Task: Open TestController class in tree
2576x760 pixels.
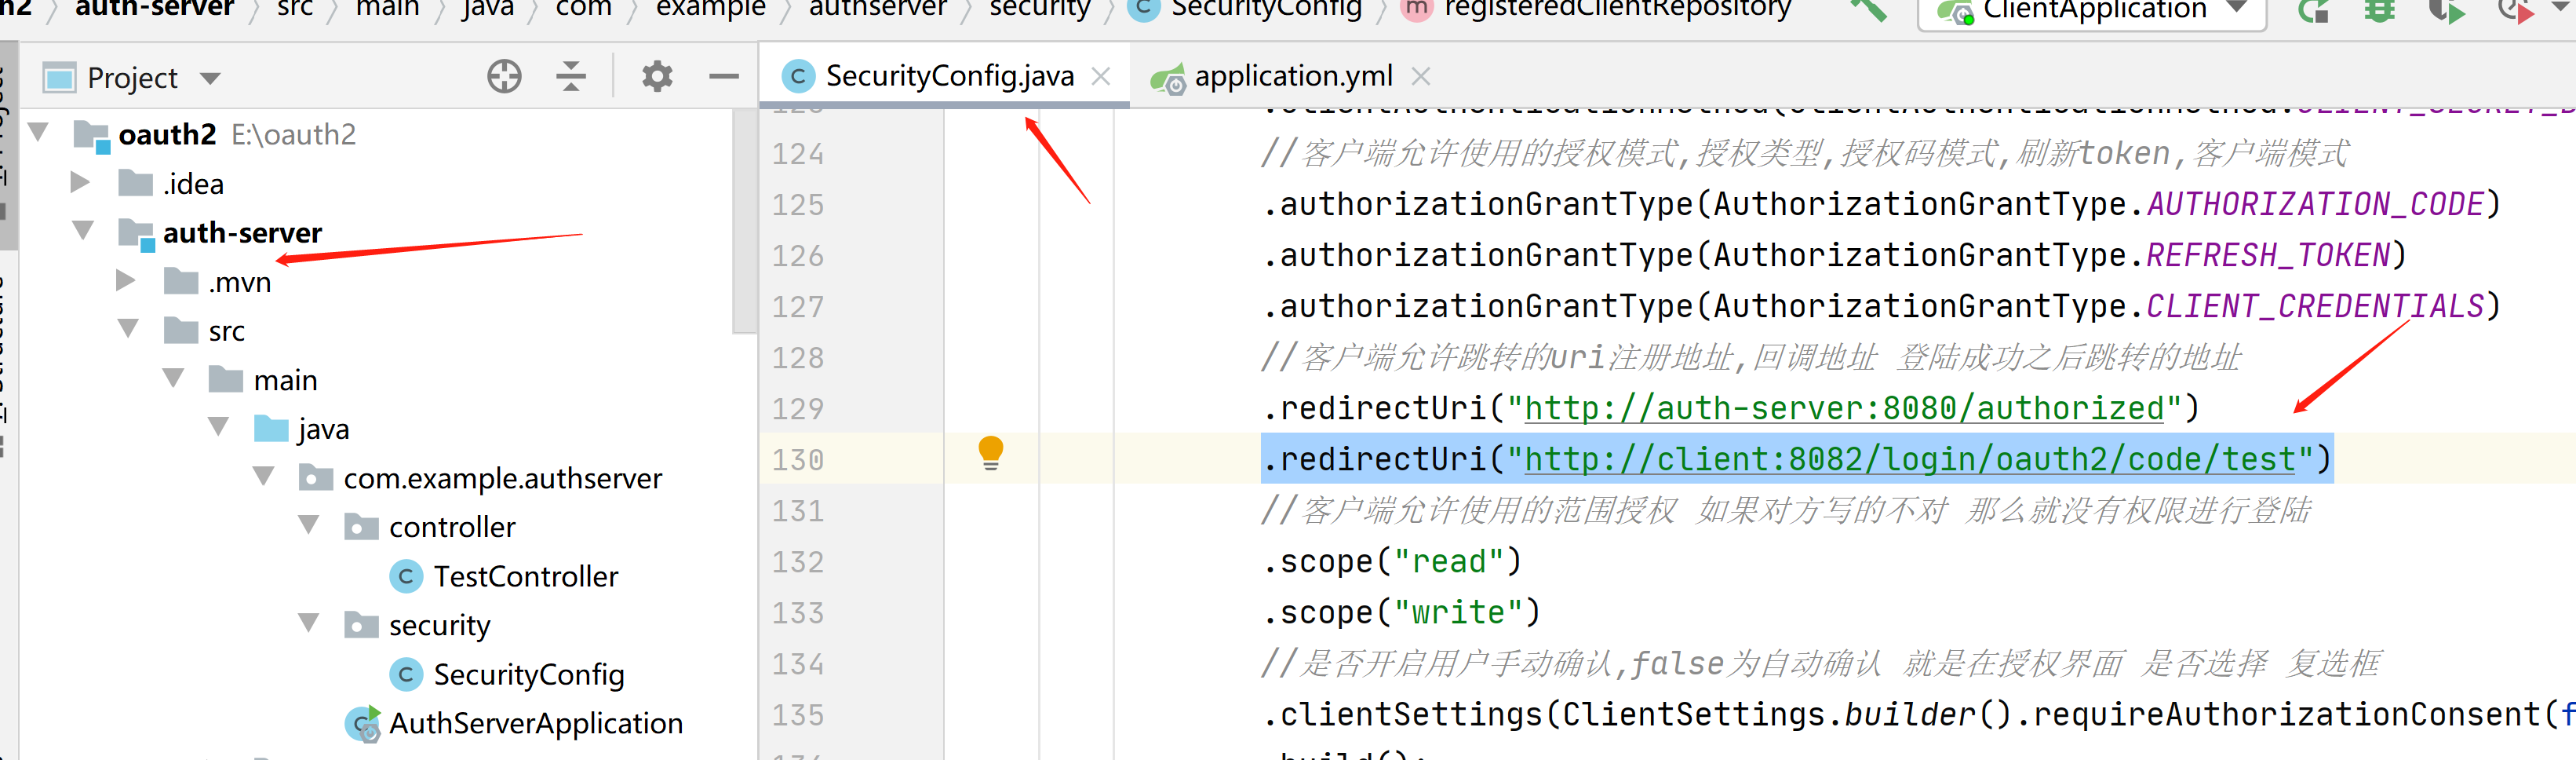Action: [525, 576]
